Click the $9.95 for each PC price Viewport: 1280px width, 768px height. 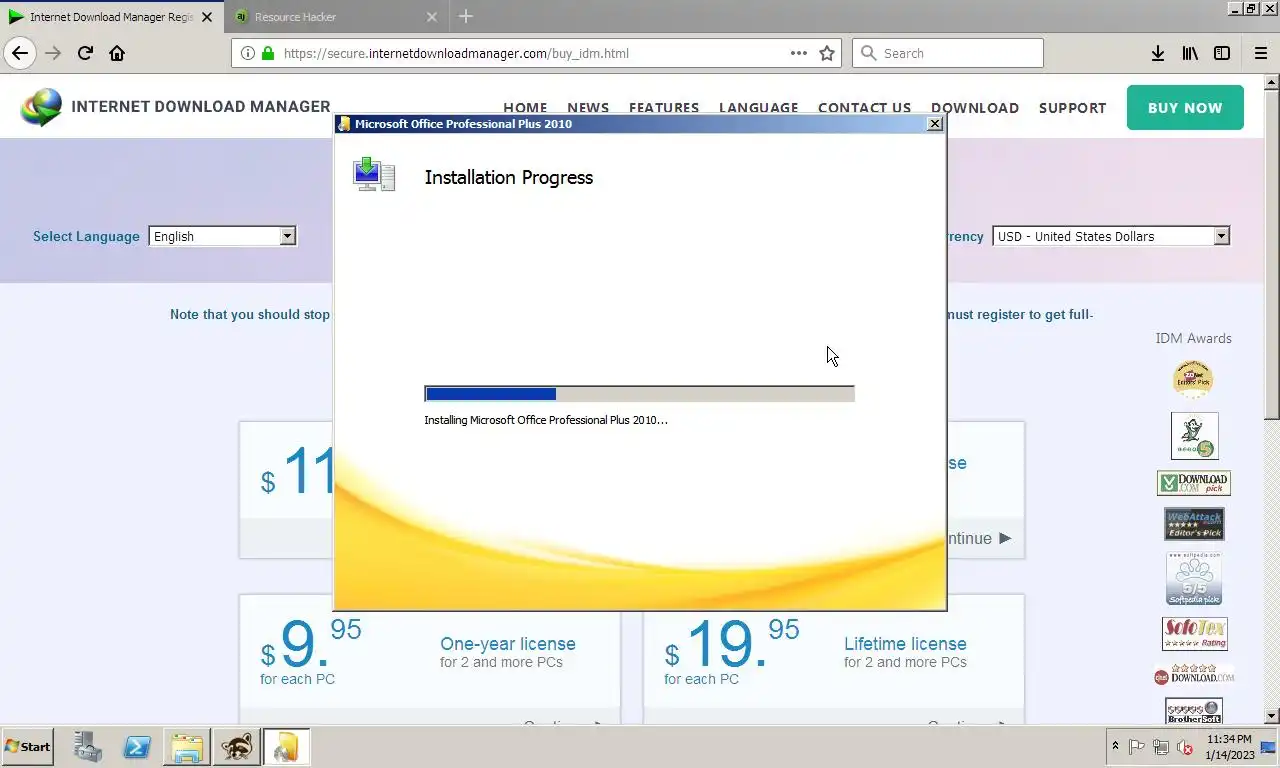[311, 650]
